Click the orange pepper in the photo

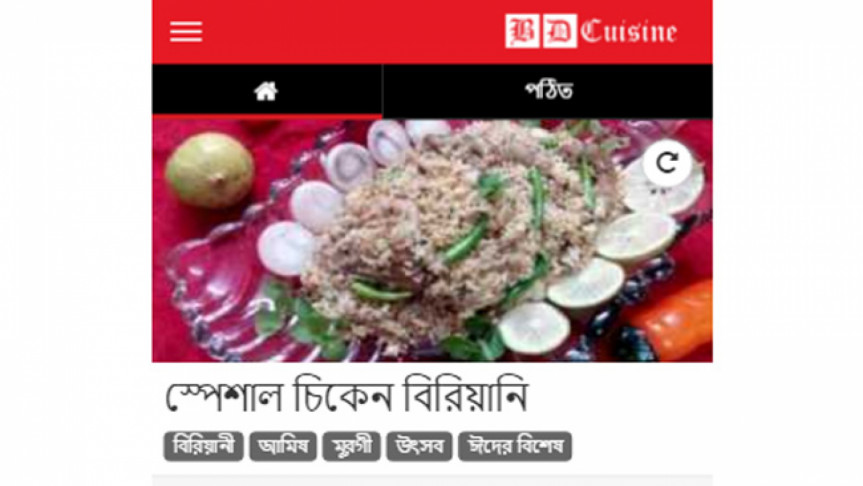(x=671, y=320)
